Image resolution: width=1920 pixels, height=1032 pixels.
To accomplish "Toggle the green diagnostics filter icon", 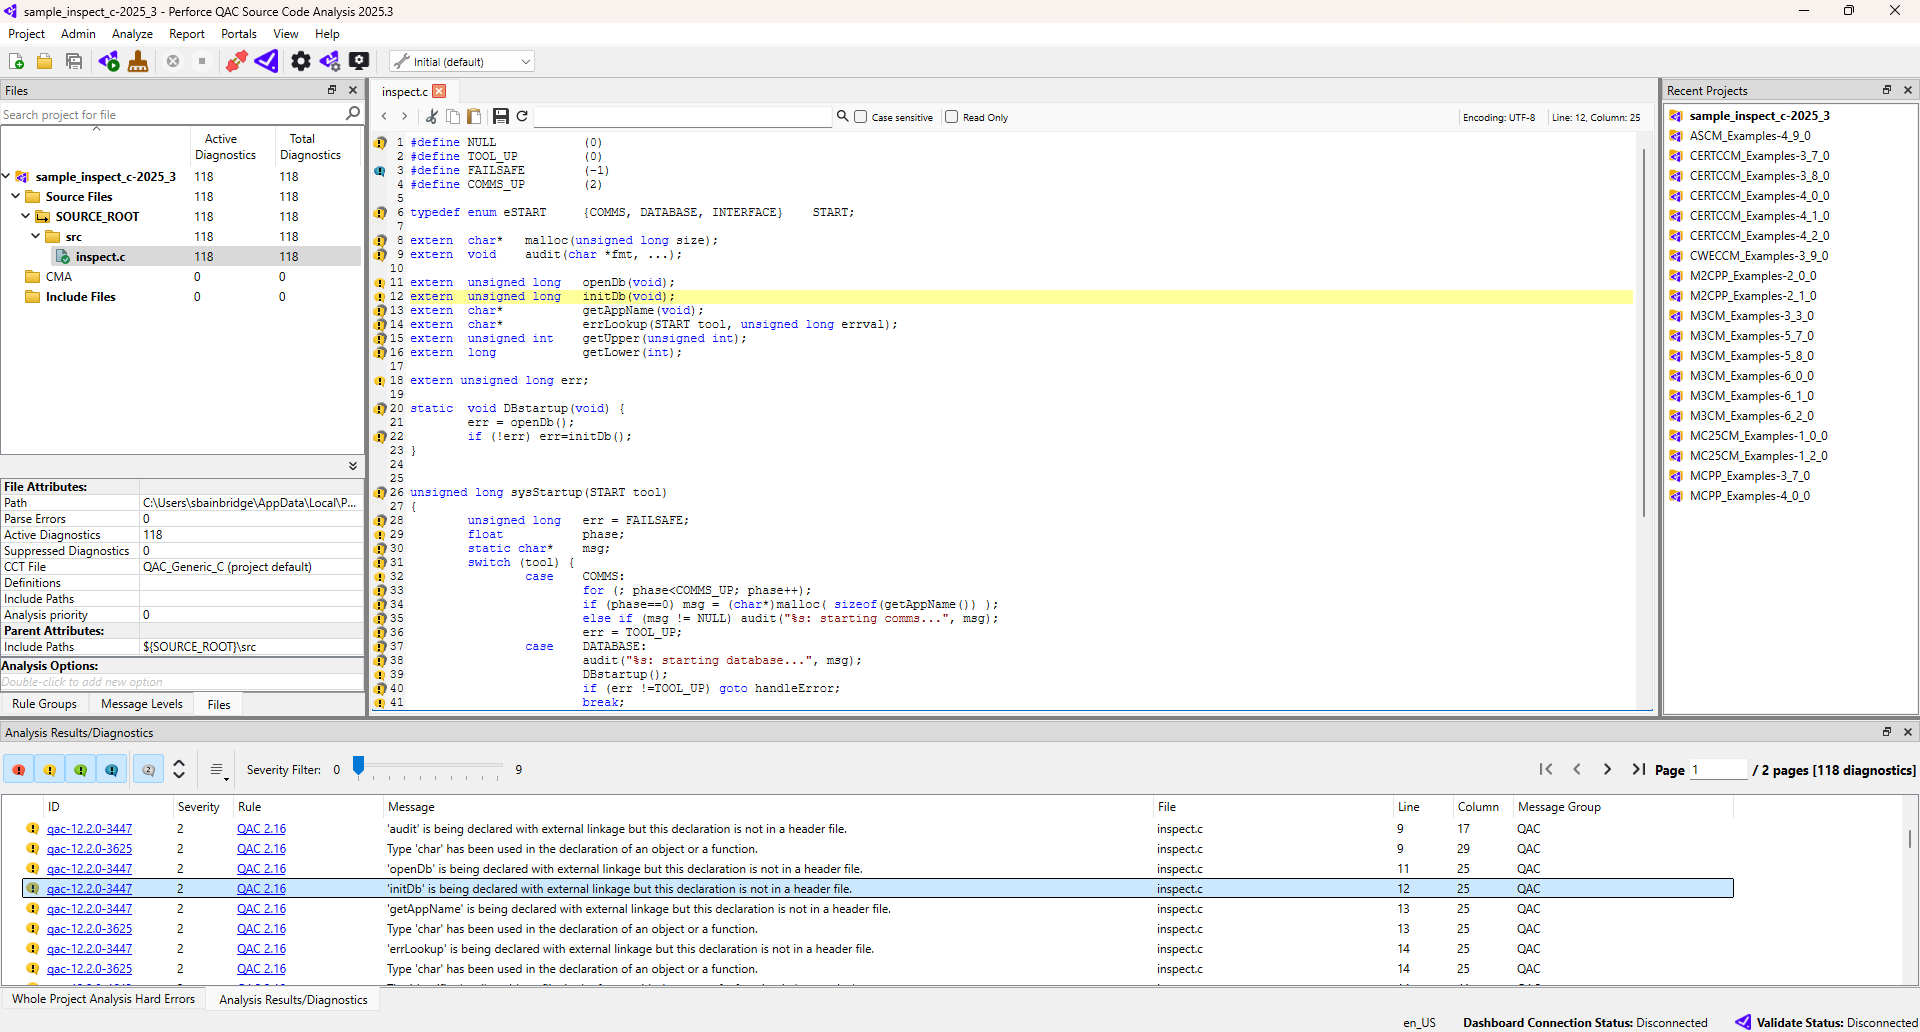I will pyautogui.click(x=80, y=770).
